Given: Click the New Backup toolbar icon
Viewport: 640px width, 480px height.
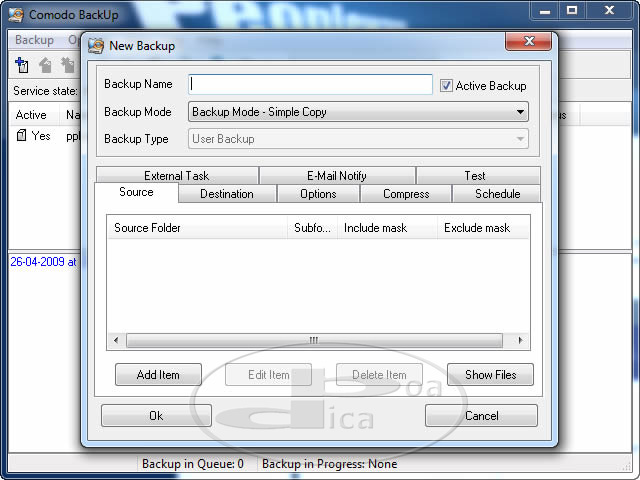Looking at the screenshot, I should pos(22,65).
